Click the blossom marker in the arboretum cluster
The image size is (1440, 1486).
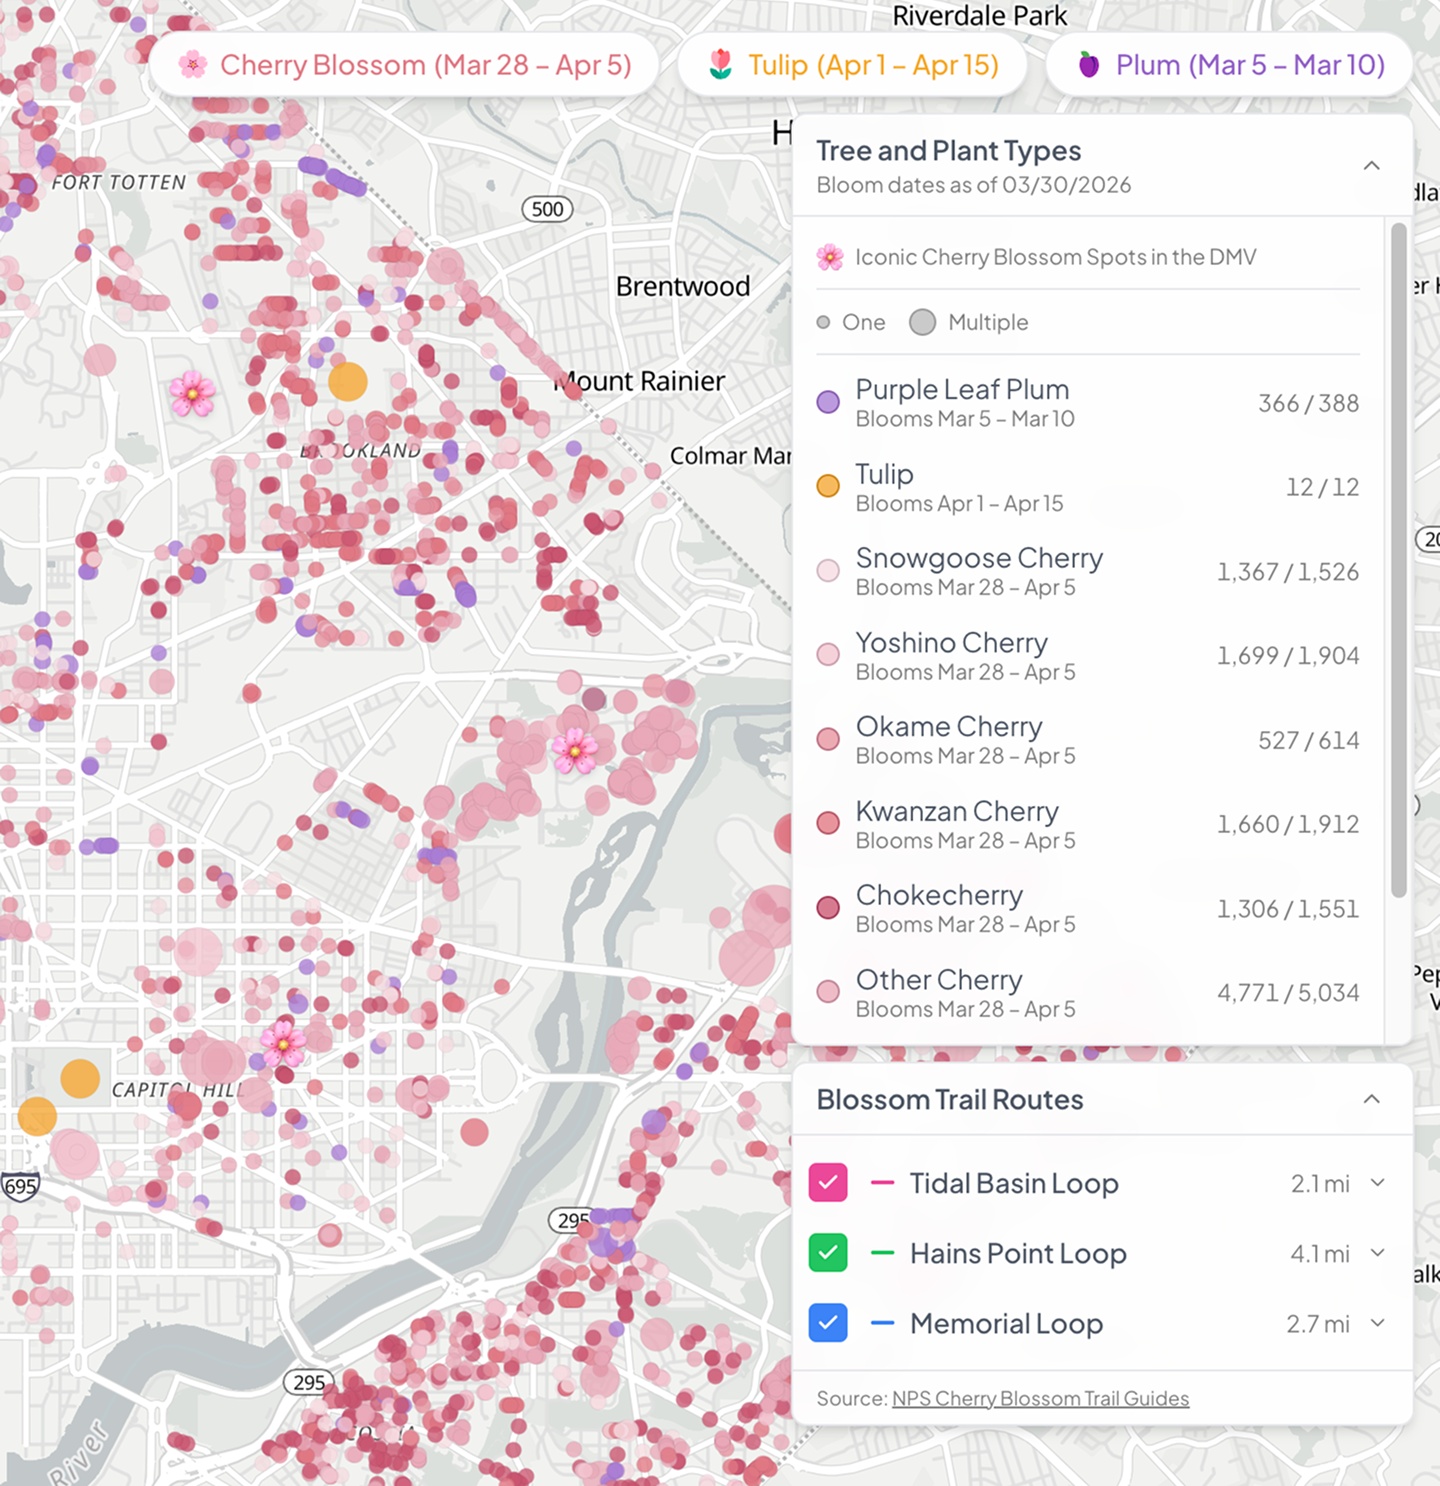point(575,750)
